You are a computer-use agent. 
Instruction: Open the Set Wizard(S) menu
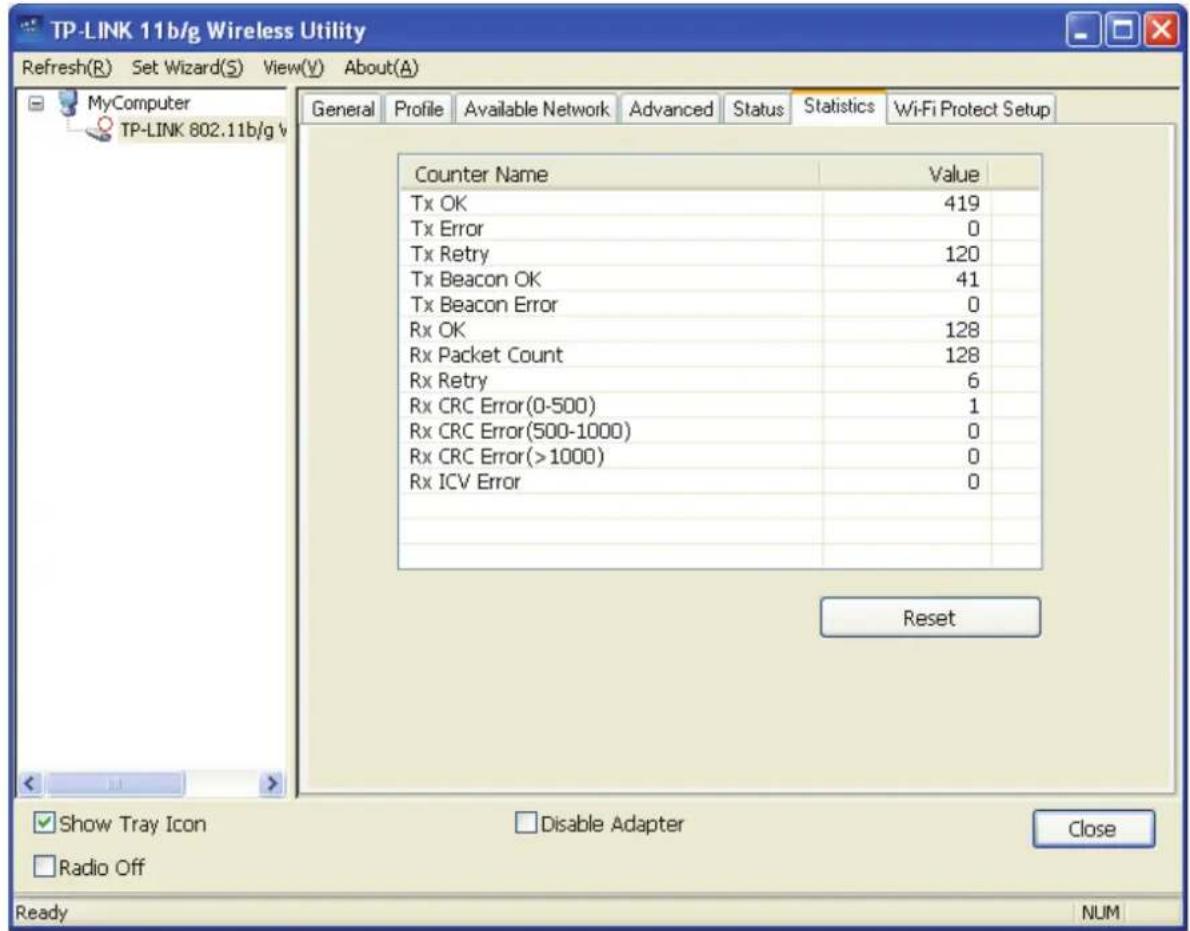187,68
